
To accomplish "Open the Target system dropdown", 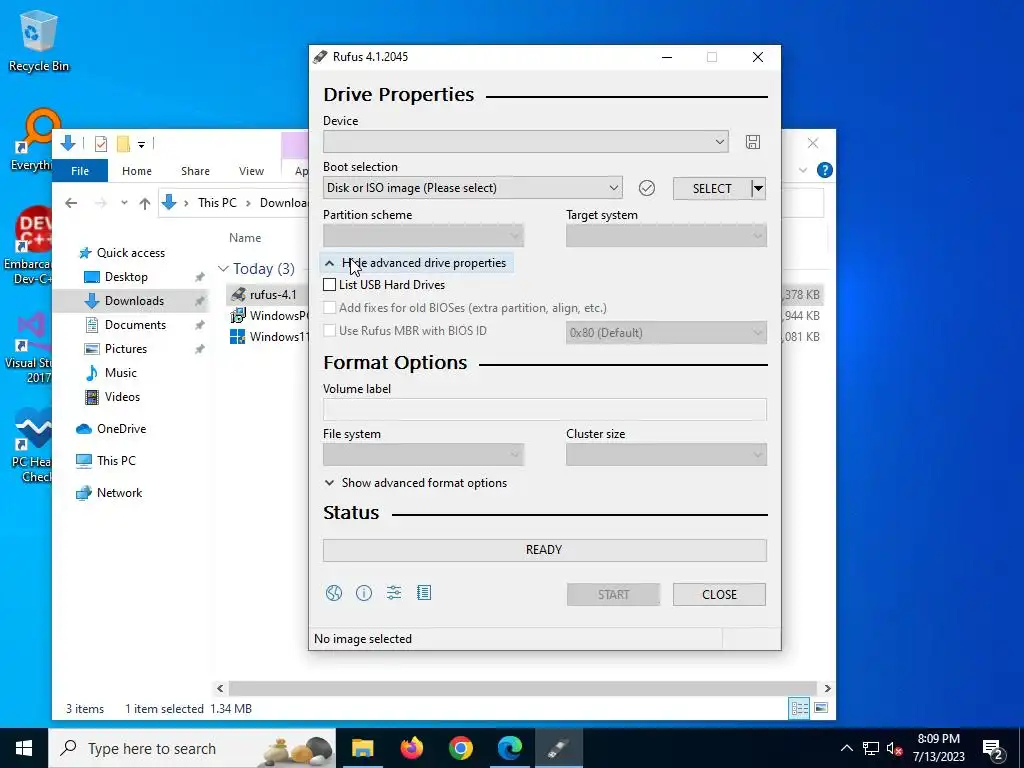I will (x=666, y=235).
